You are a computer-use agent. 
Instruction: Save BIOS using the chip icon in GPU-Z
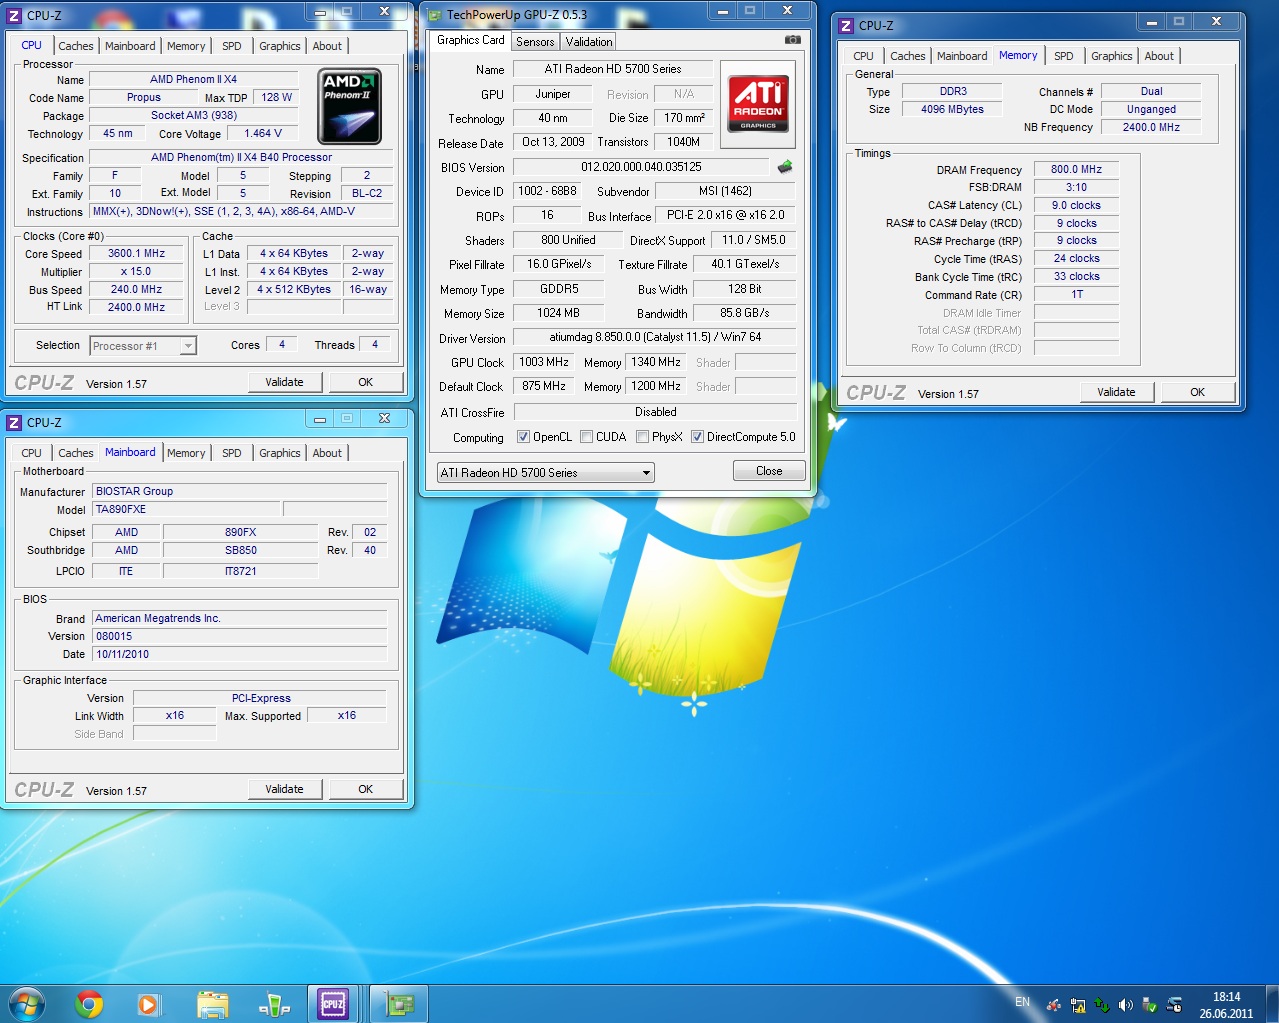pos(785,167)
